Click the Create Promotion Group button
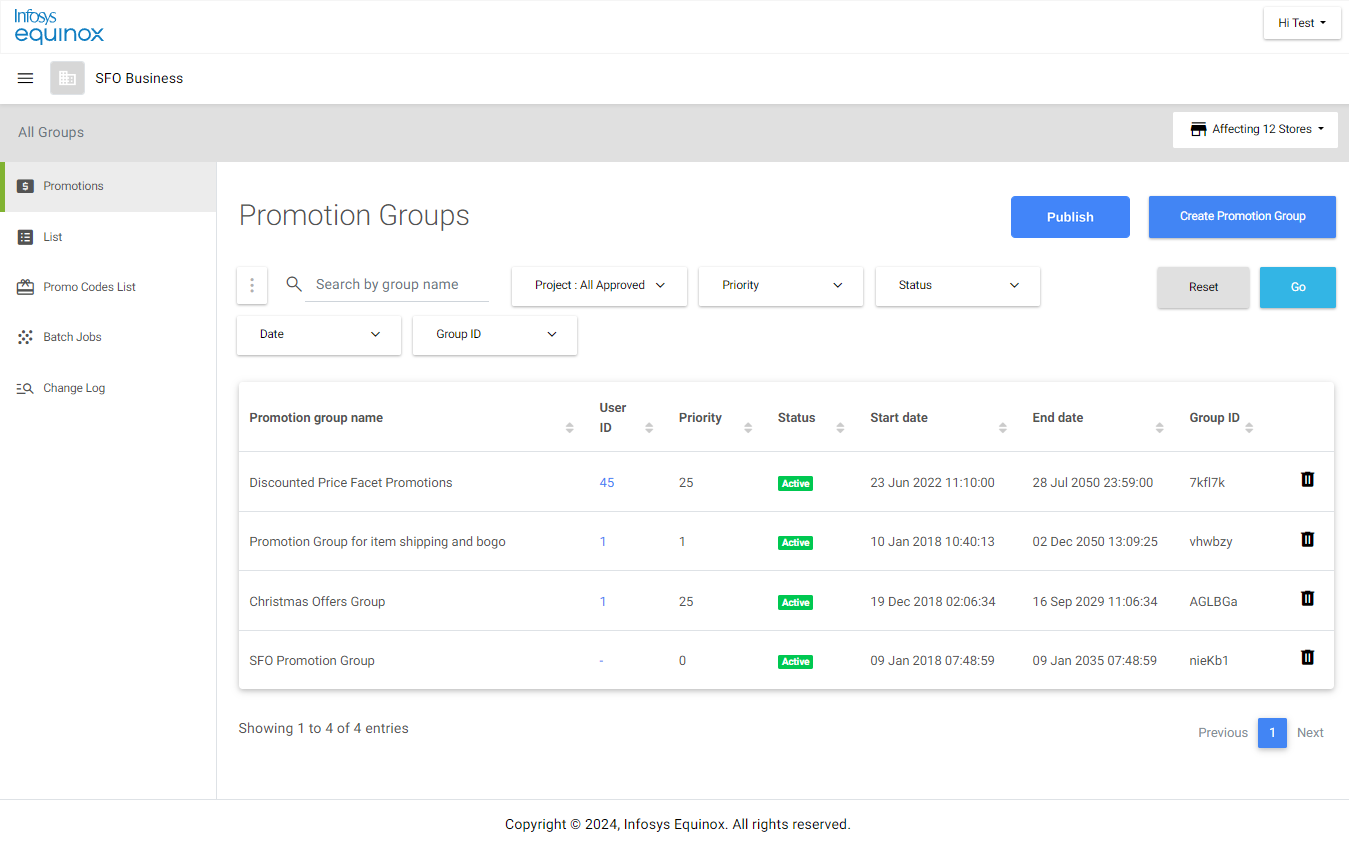This screenshot has width=1349, height=850. (x=1242, y=217)
